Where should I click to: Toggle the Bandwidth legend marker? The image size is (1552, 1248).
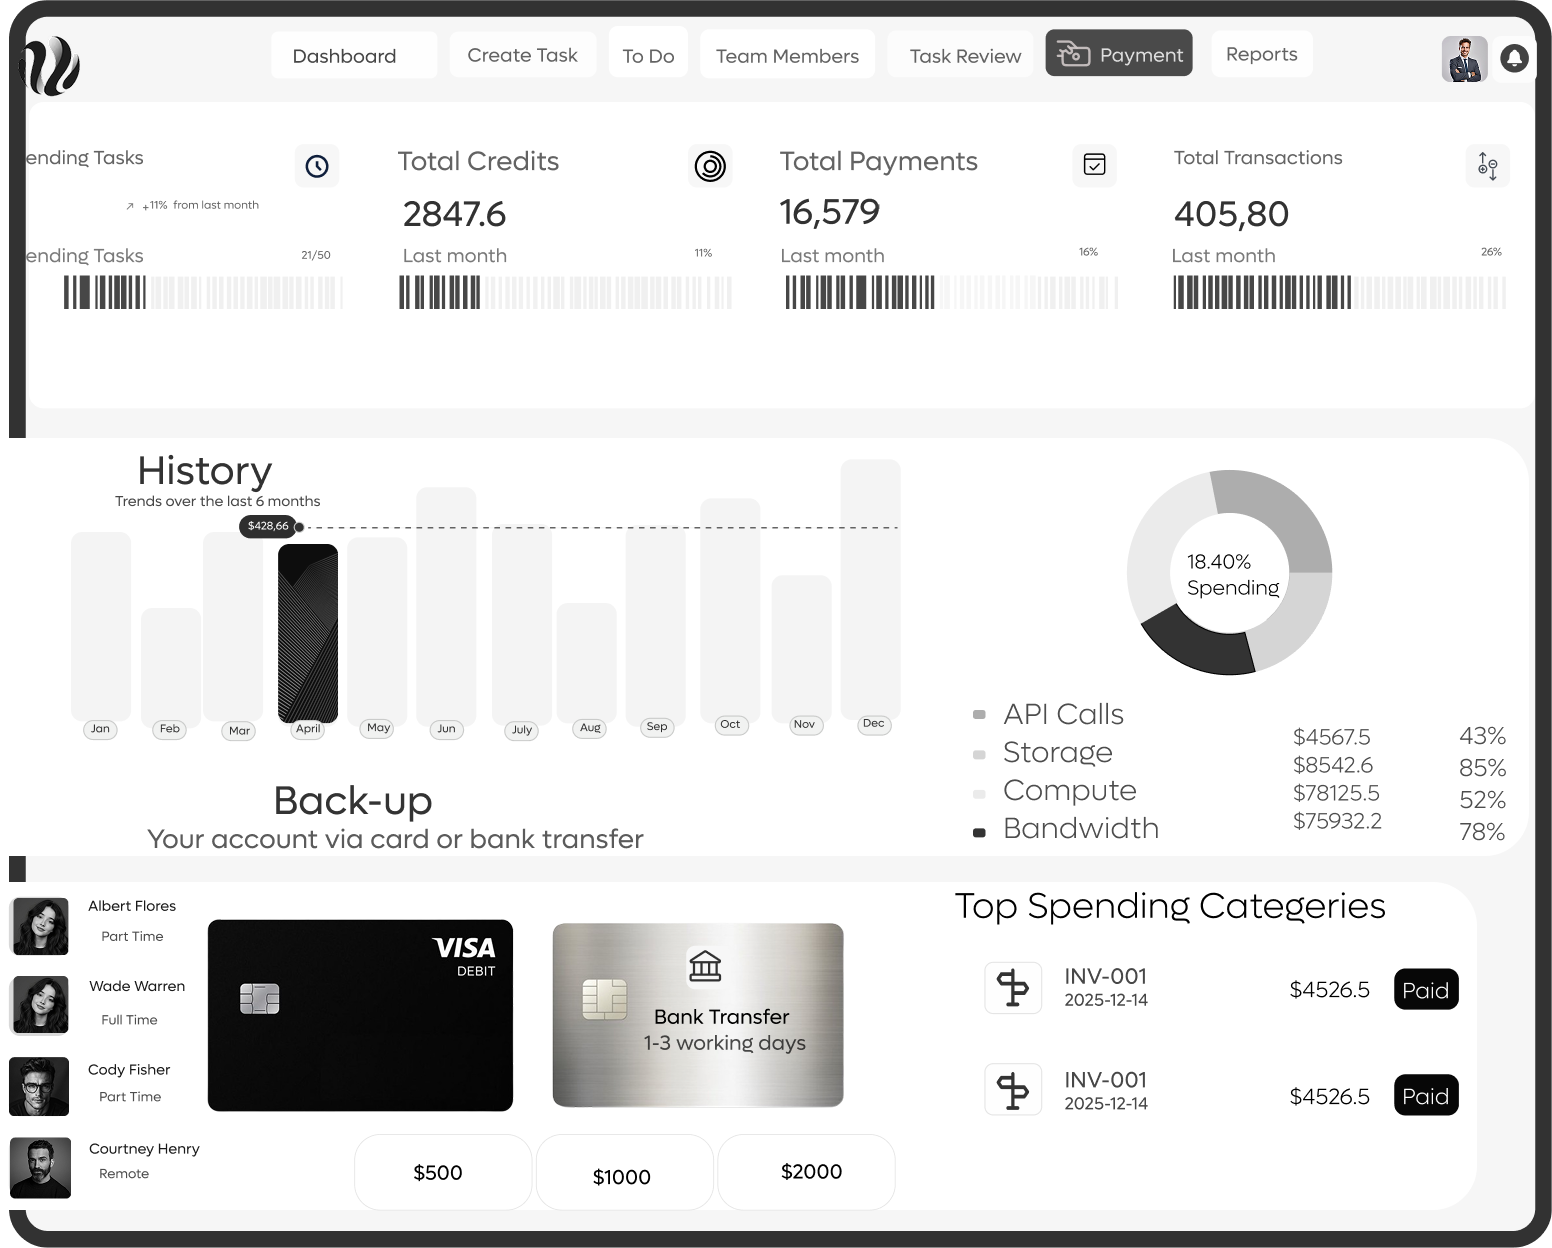coord(979,831)
